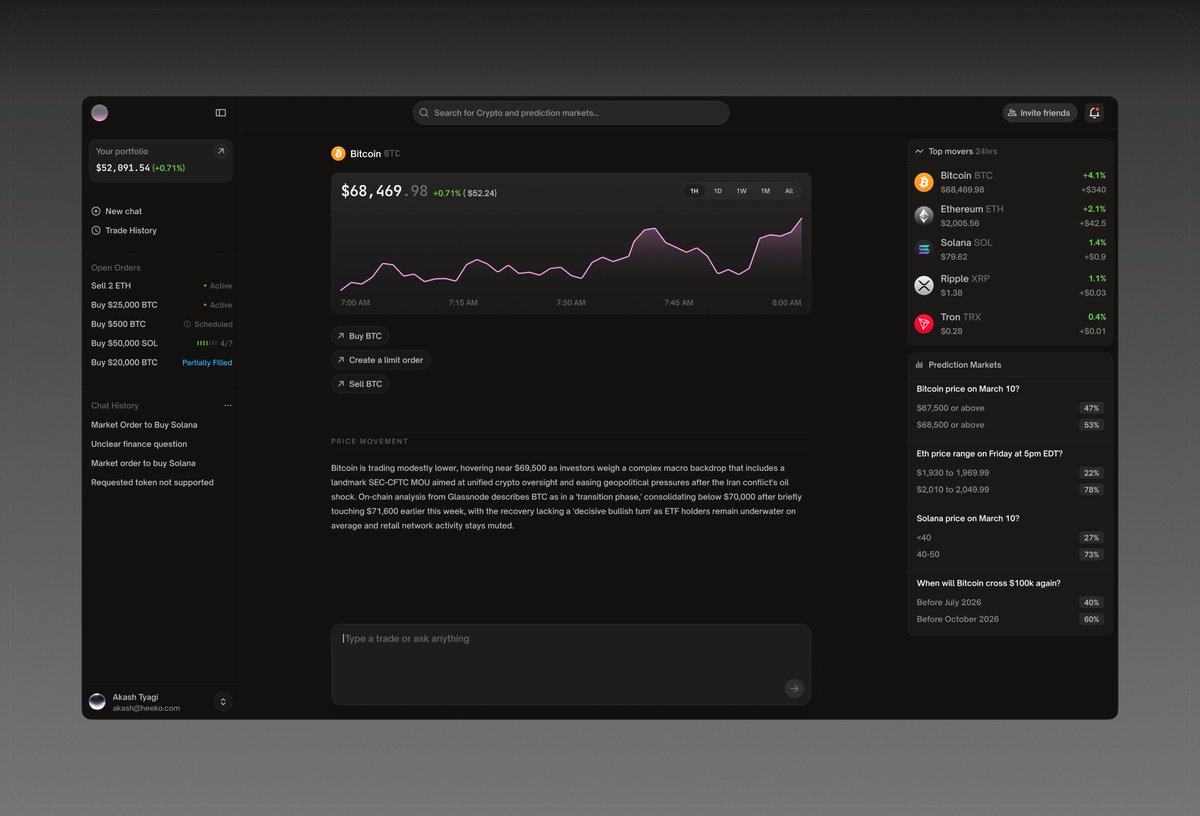The width and height of the screenshot is (1200, 816).
Task: Click Bitcoin's +4.1% change in Top movers
Action: 1094,175
